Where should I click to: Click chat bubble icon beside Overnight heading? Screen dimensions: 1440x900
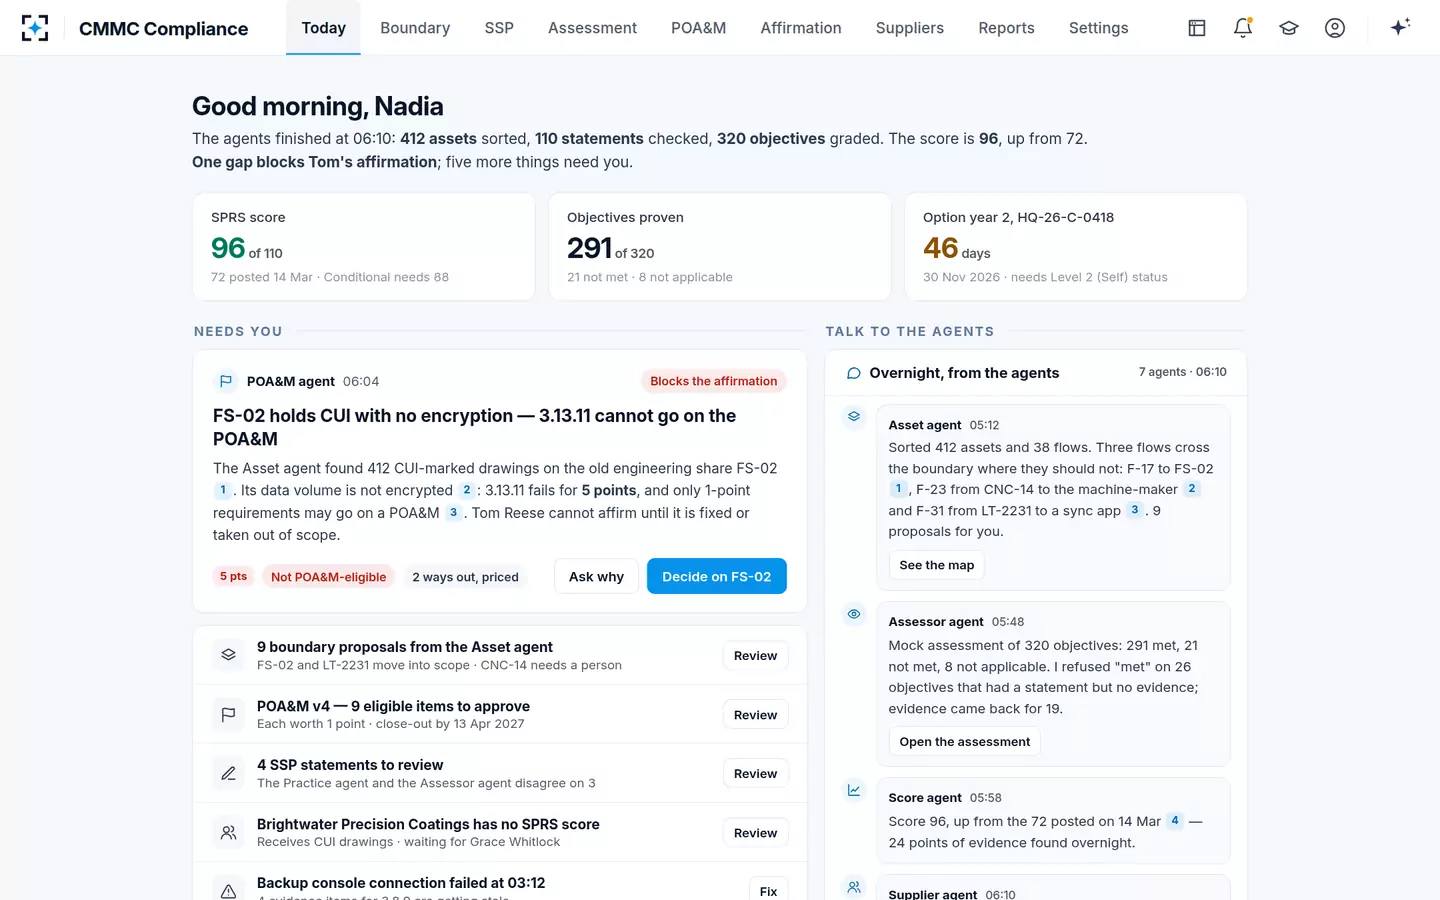pyautogui.click(x=854, y=373)
